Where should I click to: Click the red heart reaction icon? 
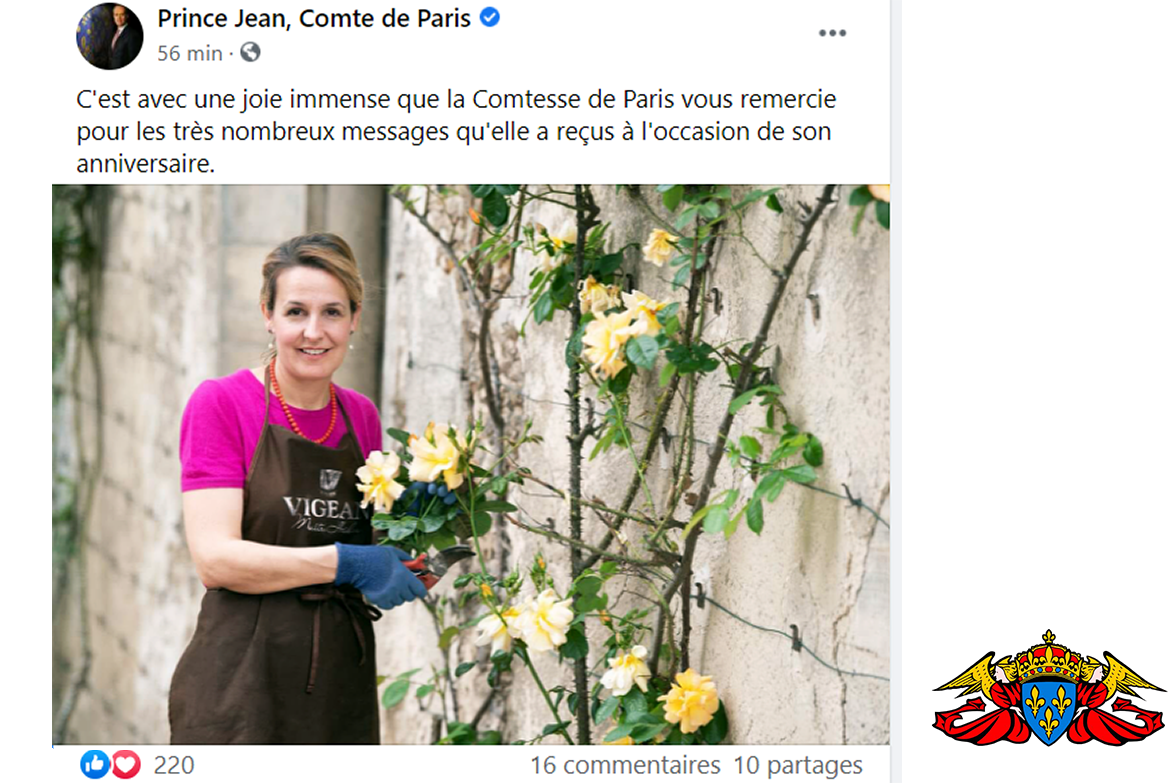pos(126,764)
